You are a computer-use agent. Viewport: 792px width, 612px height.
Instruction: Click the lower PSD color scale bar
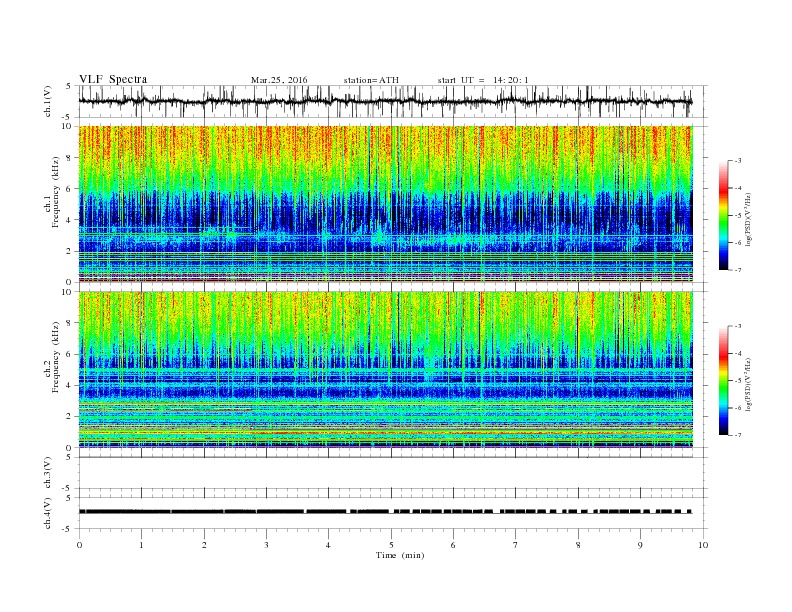[x=724, y=381]
